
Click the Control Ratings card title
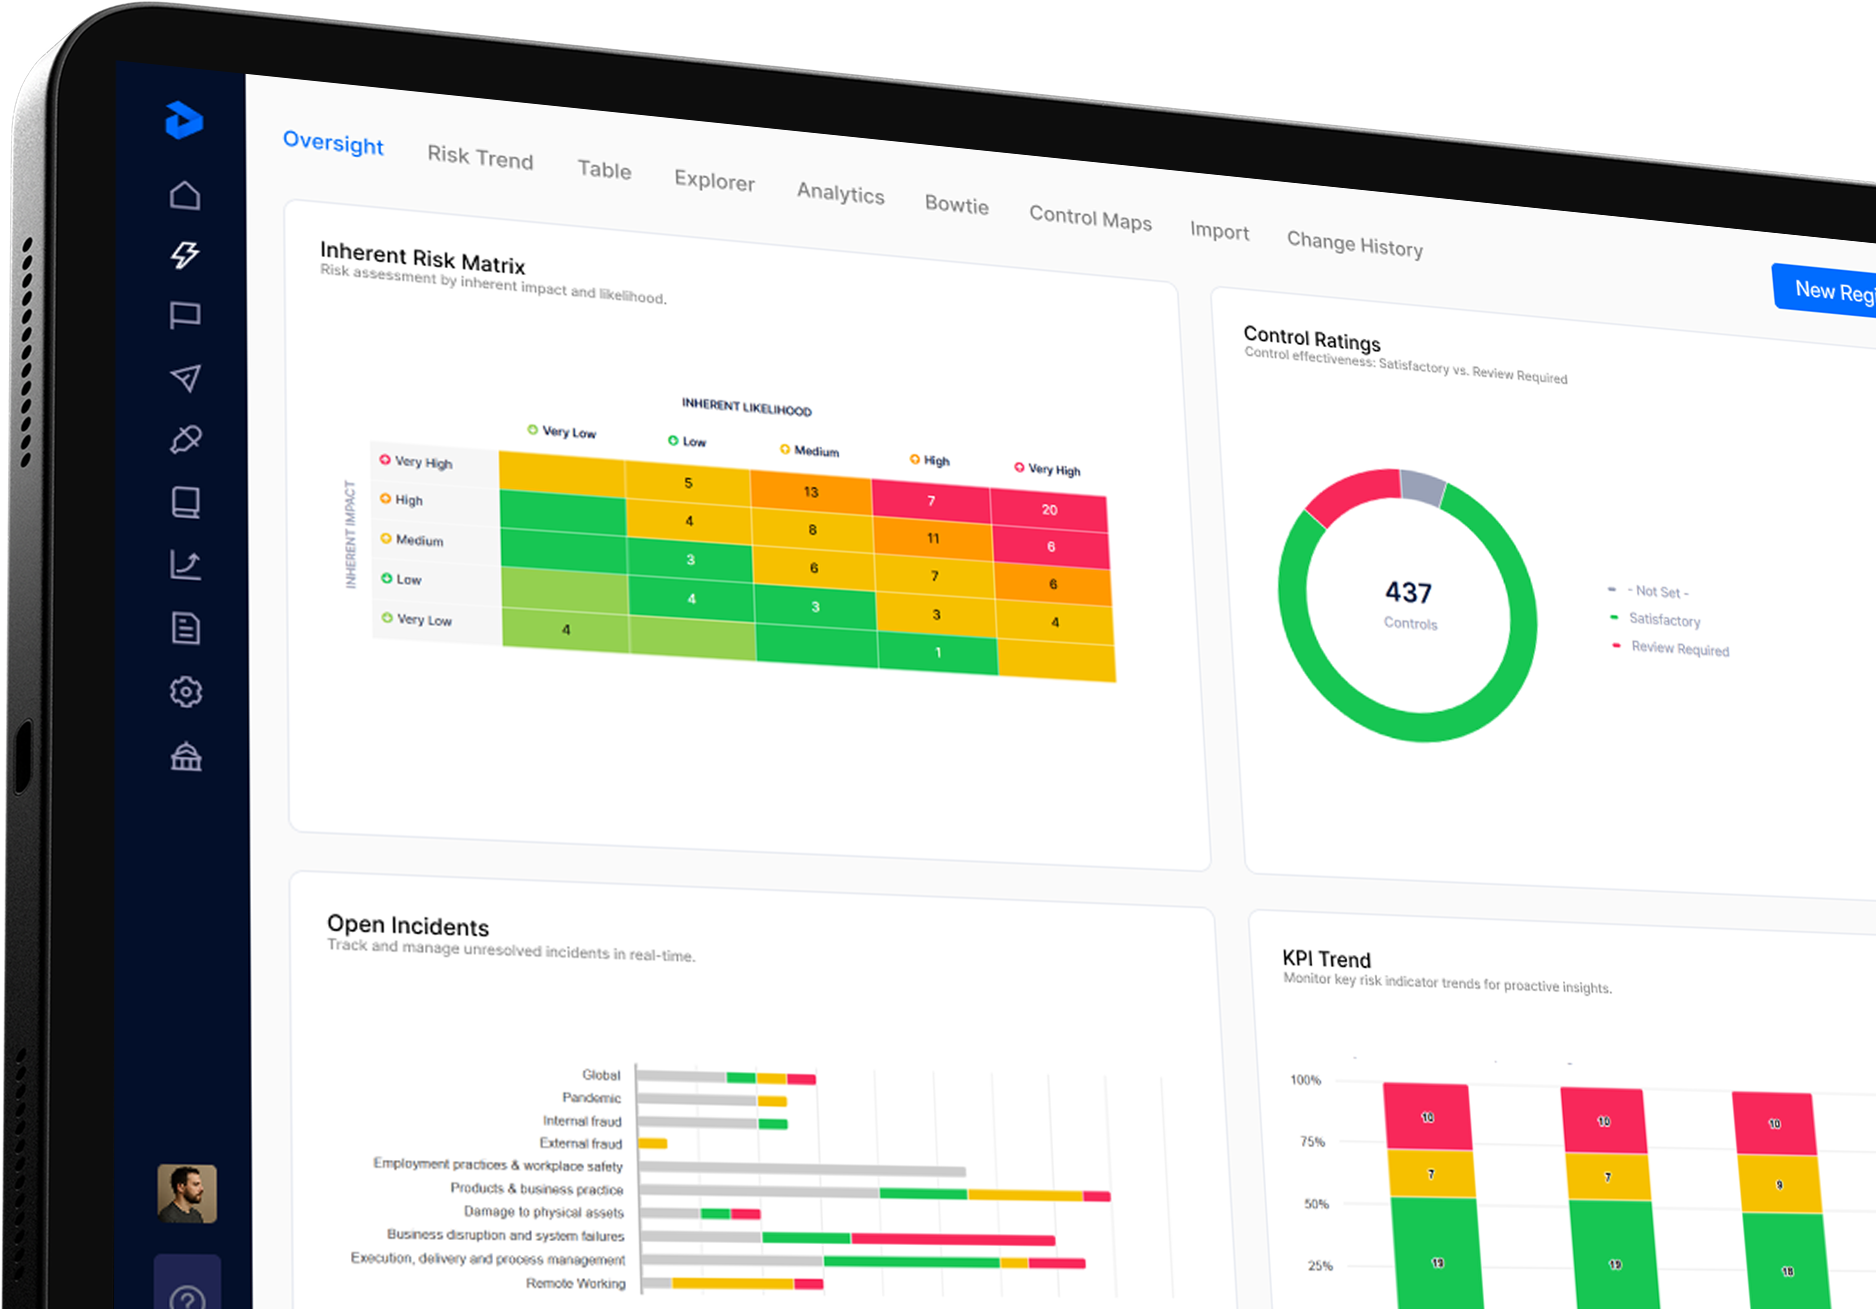tap(1312, 338)
